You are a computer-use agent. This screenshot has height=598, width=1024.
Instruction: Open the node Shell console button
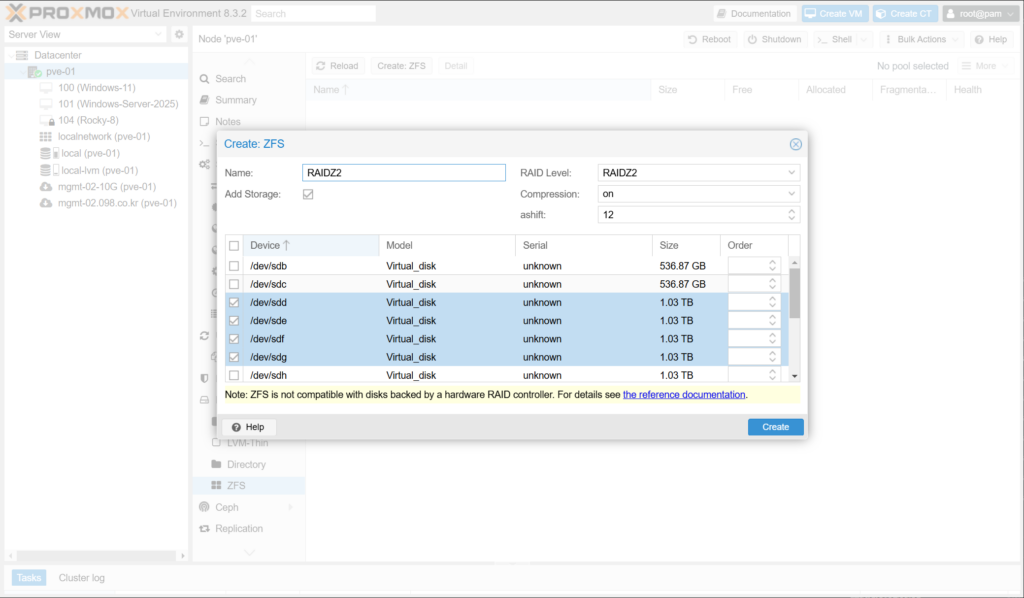(x=834, y=39)
